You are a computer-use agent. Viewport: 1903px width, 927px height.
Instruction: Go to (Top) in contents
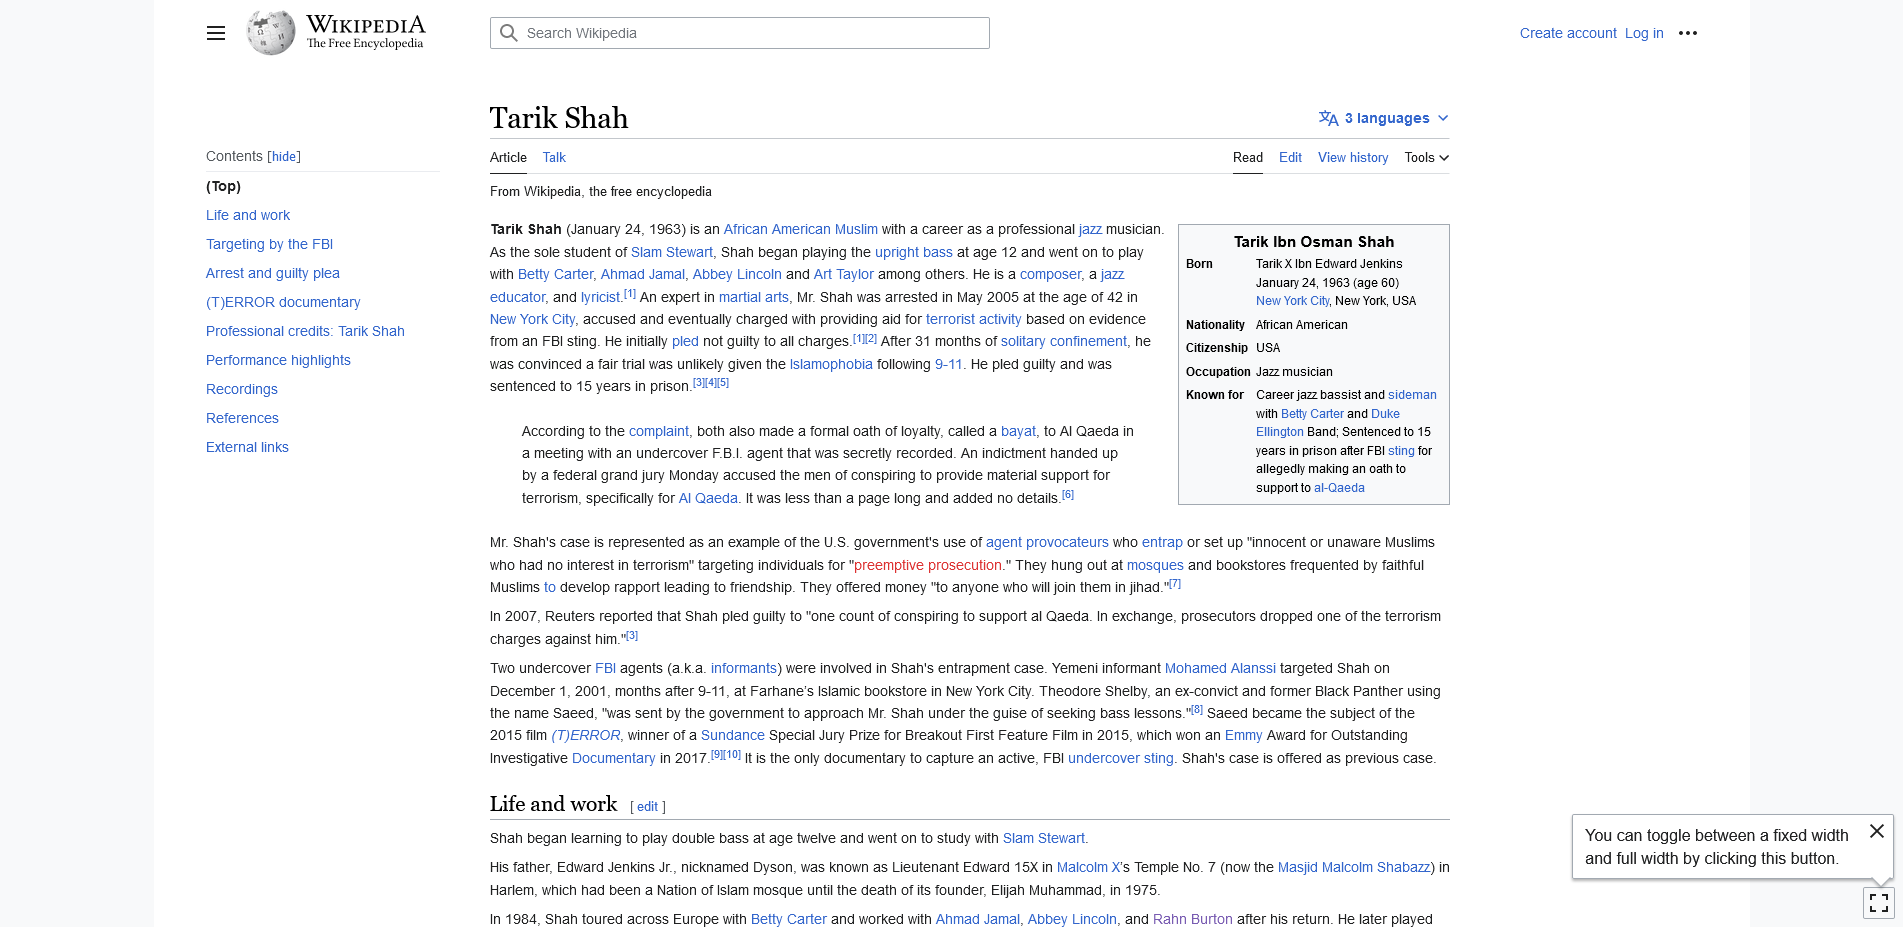(x=224, y=186)
